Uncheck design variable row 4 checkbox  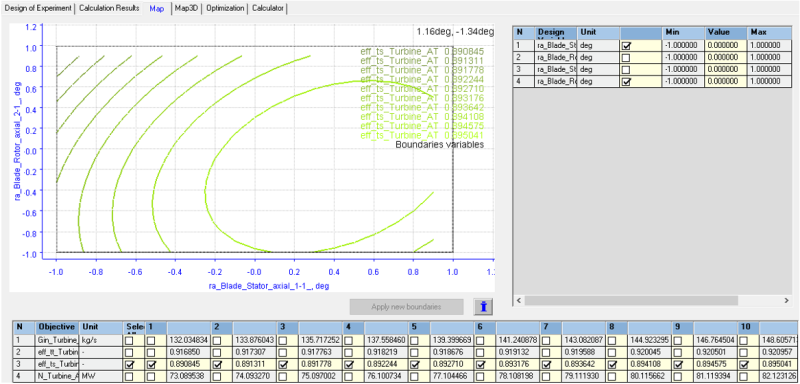(x=627, y=82)
